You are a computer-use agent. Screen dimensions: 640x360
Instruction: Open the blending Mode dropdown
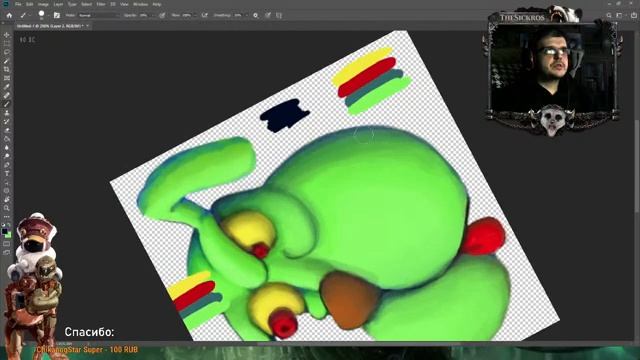[99, 15]
